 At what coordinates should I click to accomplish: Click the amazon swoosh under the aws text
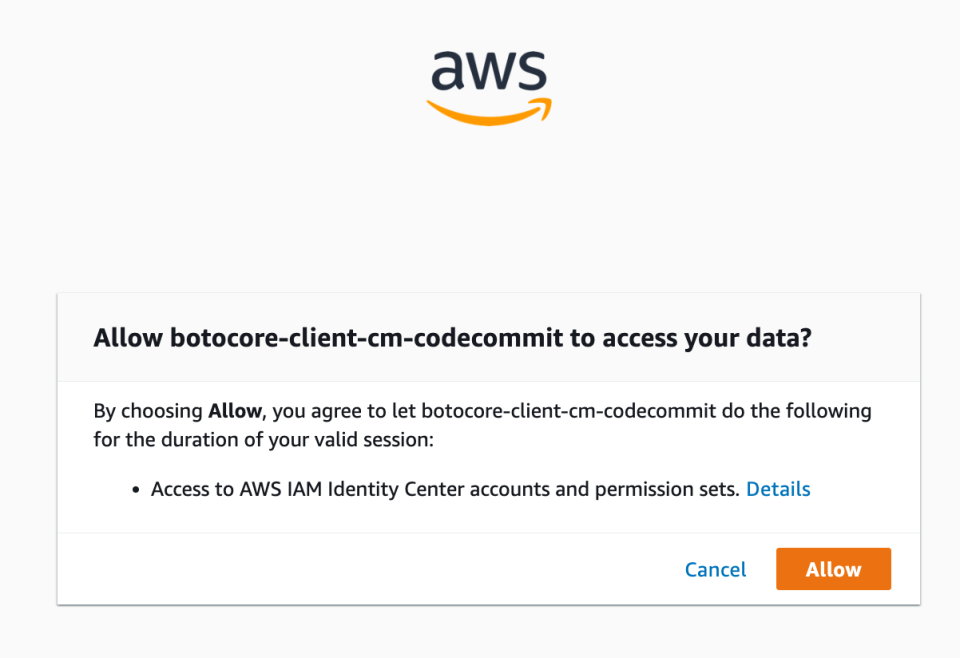(x=489, y=108)
